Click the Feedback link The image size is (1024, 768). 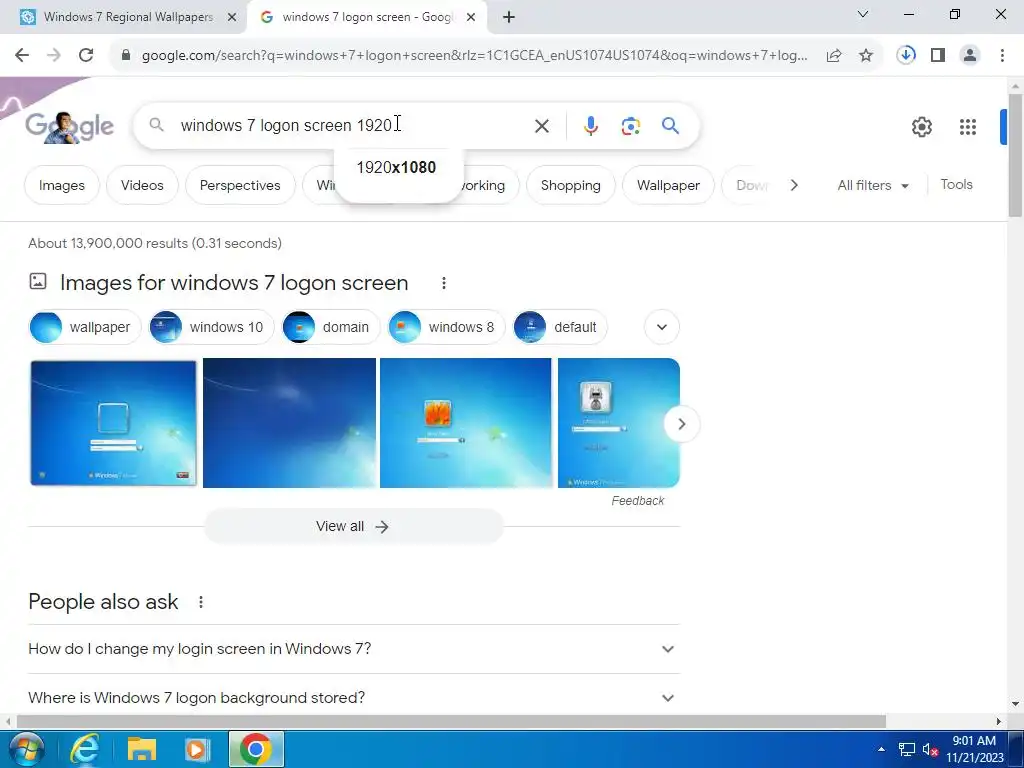pyautogui.click(x=637, y=501)
